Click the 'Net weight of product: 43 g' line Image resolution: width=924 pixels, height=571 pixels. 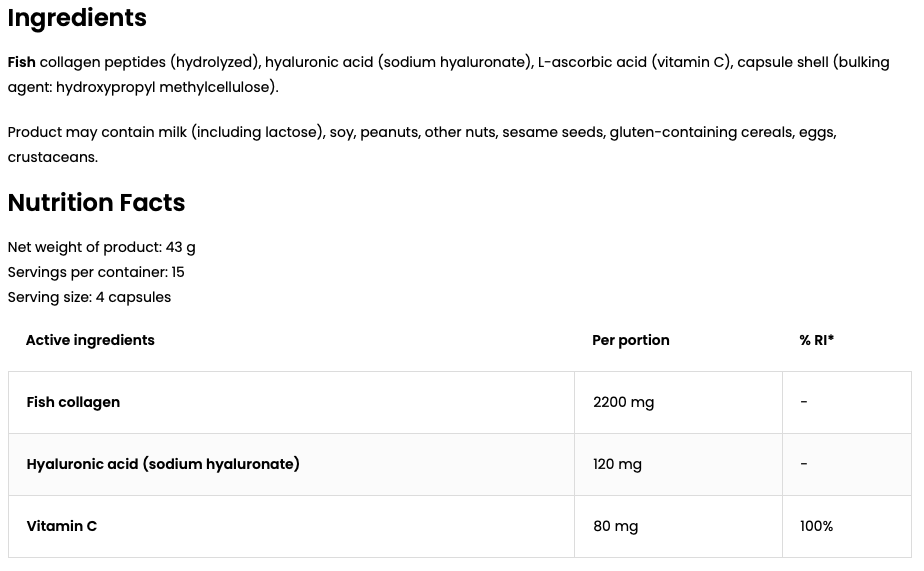click(101, 247)
